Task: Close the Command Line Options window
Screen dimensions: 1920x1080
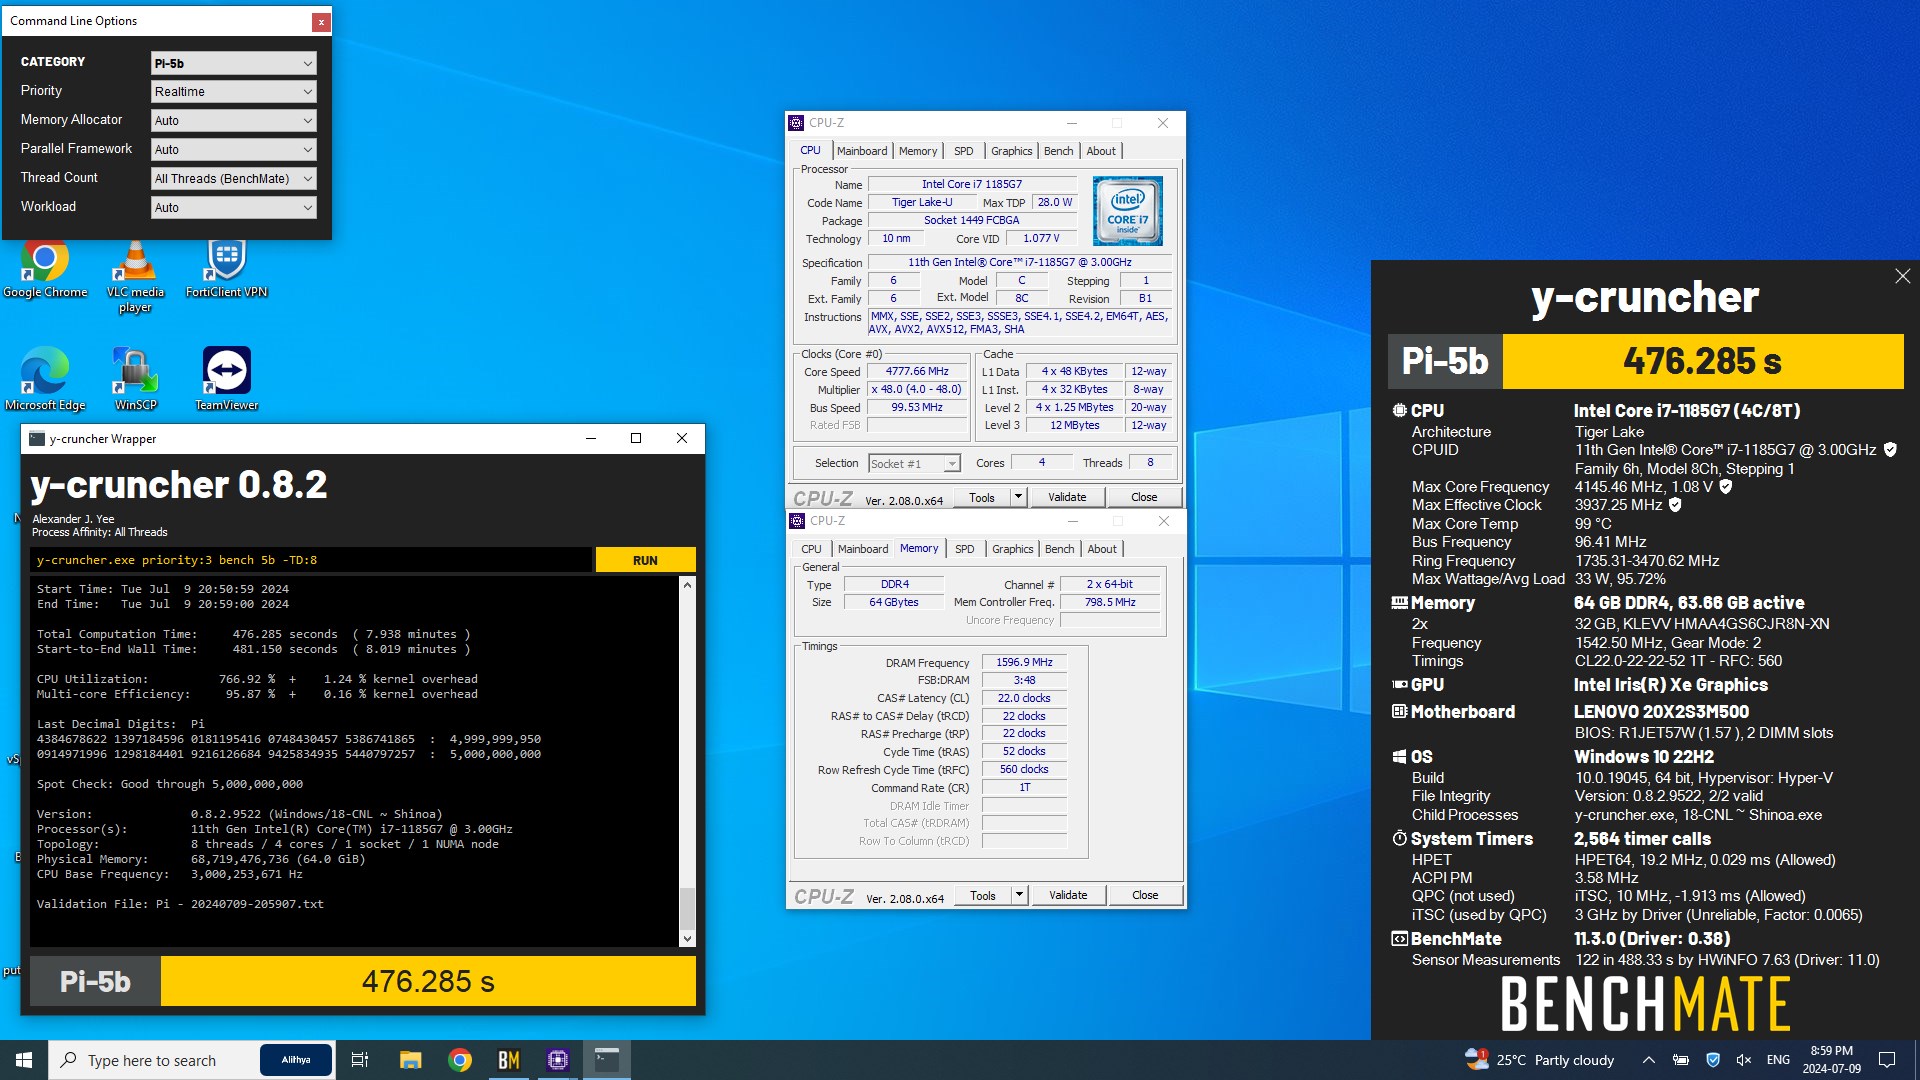Action: pos(320,21)
